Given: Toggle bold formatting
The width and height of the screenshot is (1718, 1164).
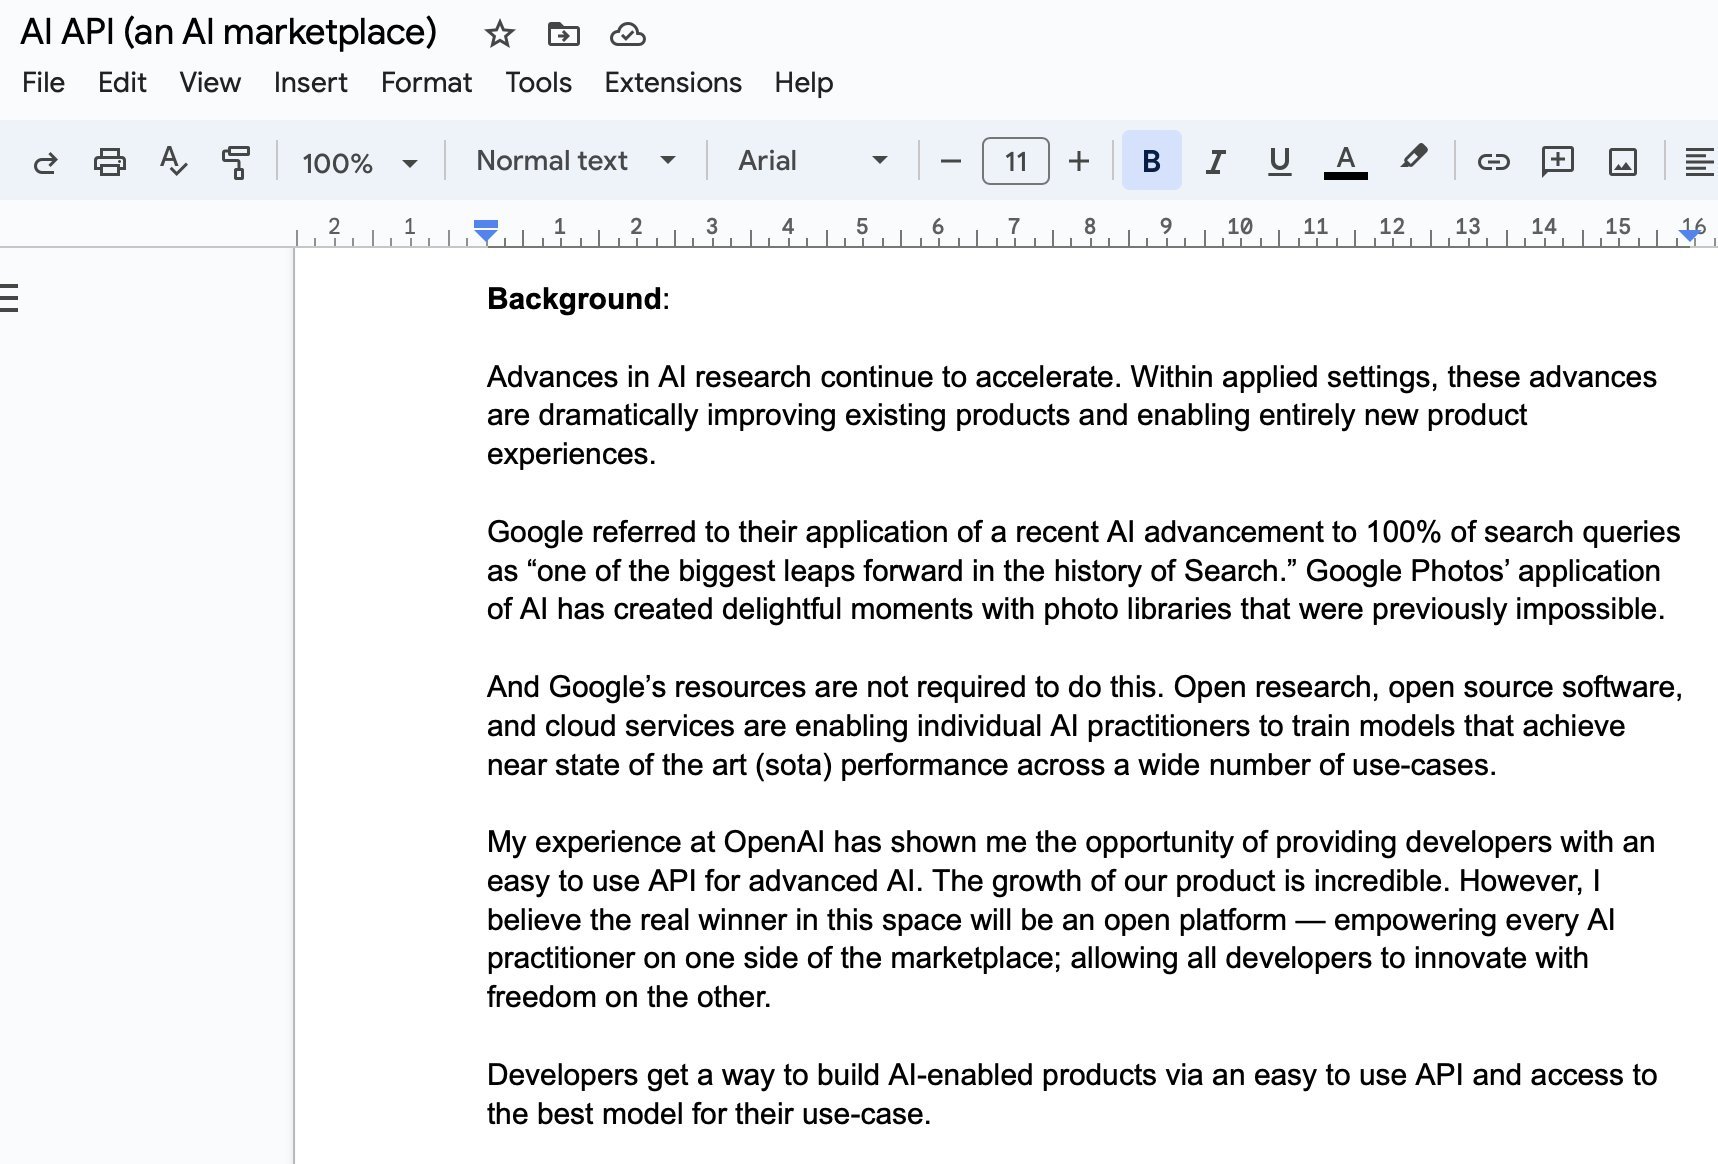Looking at the screenshot, I should tap(1151, 160).
